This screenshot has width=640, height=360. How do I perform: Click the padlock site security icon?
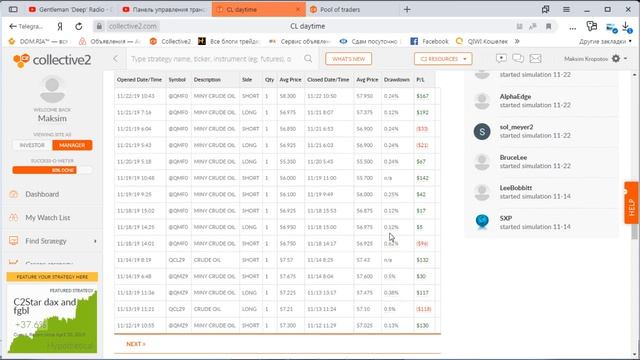click(x=99, y=26)
